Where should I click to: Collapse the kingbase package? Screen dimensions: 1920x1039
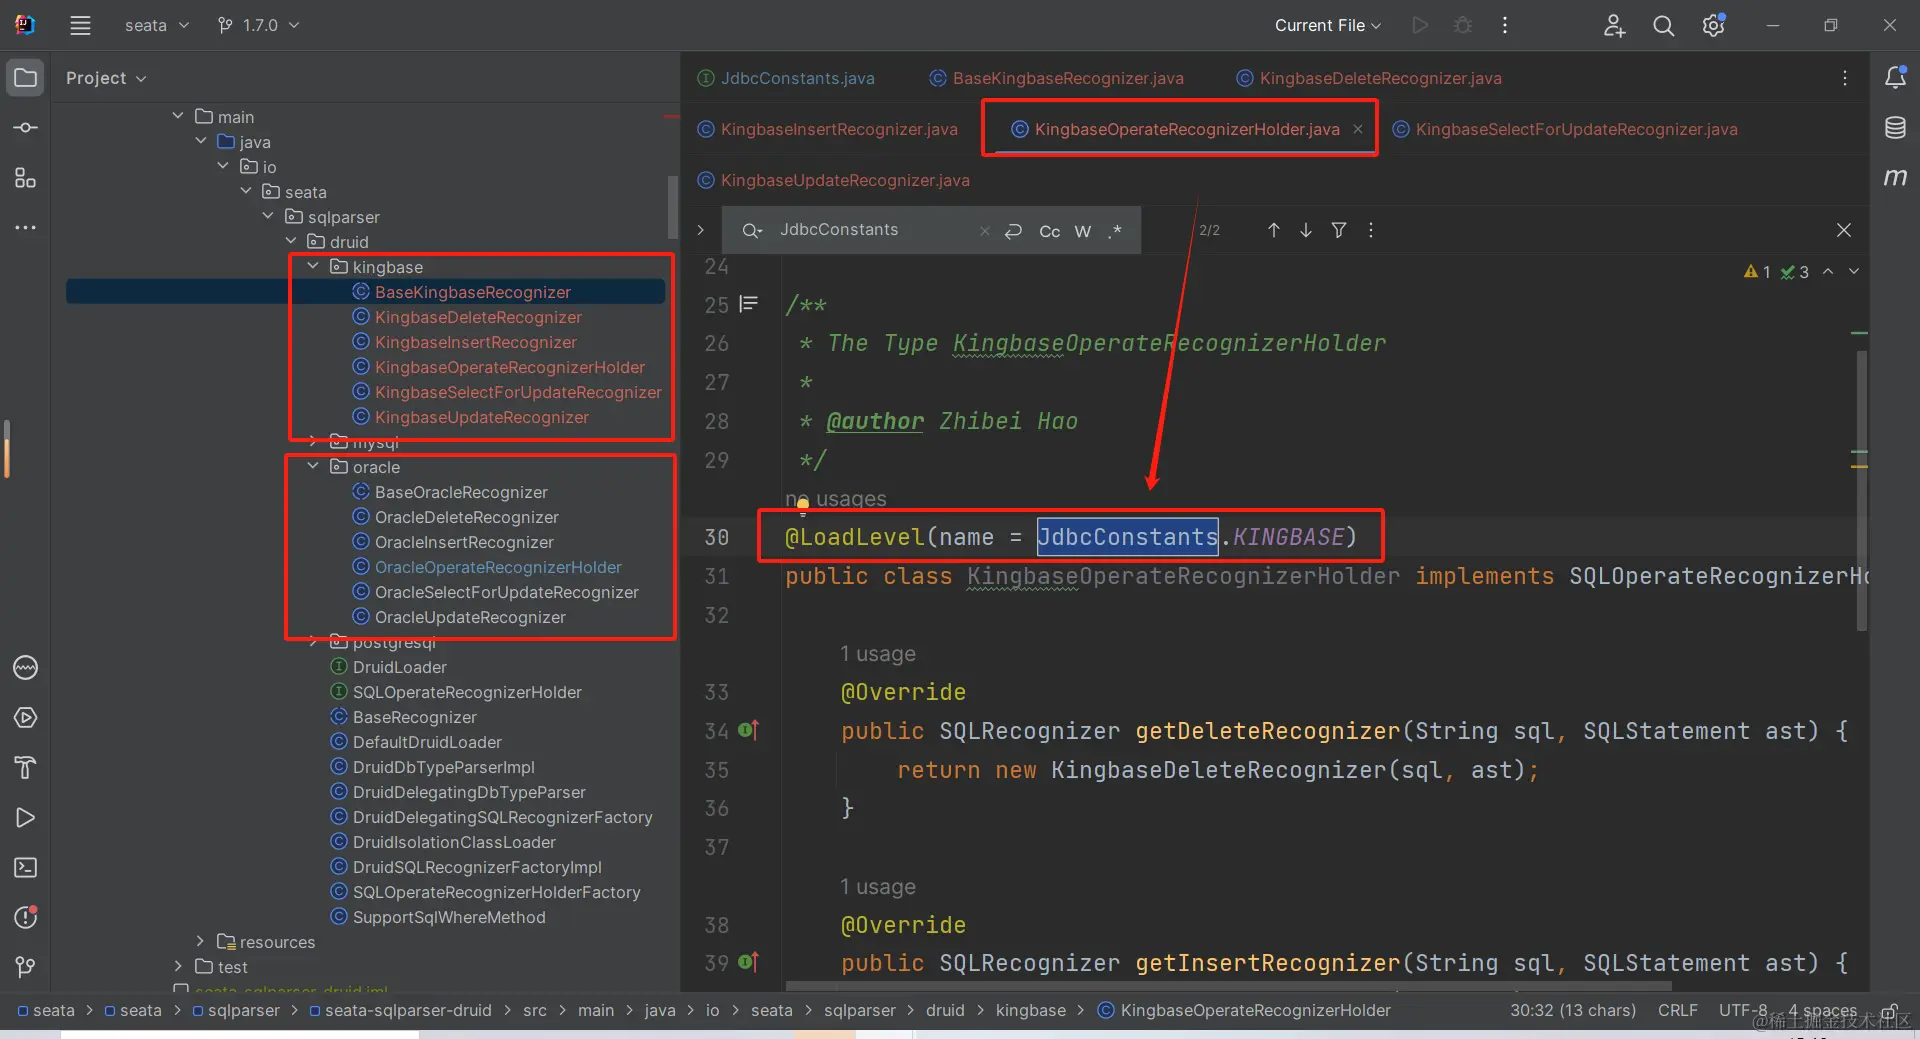click(313, 266)
